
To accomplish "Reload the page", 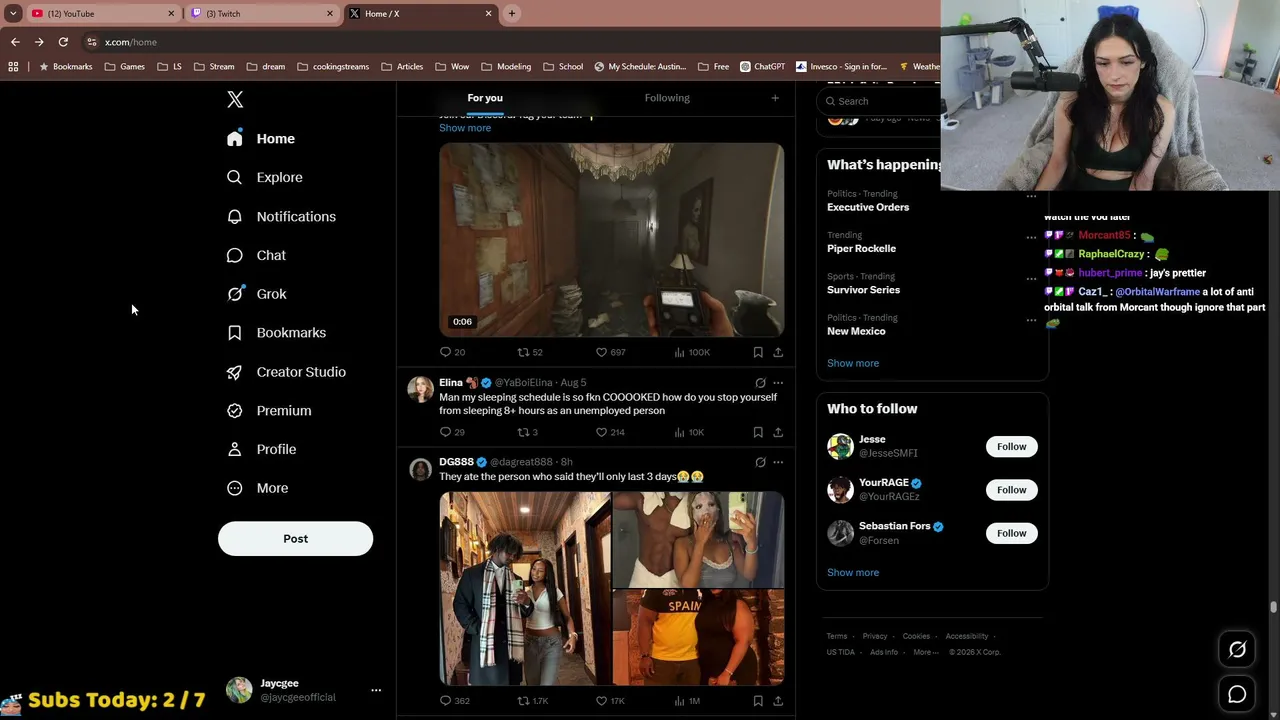I will [x=63, y=42].
